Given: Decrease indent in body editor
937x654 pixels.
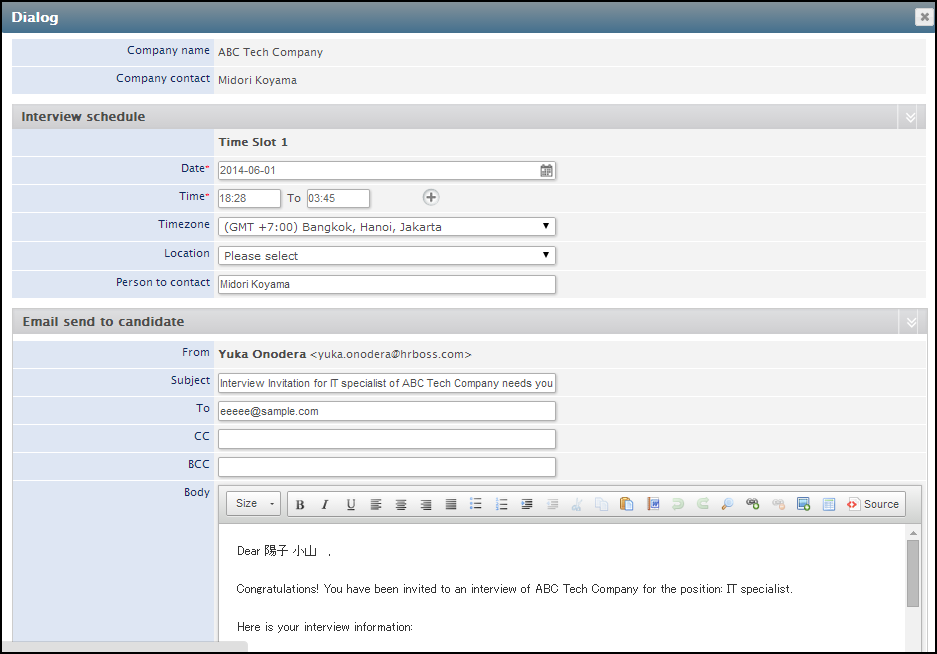Looking at the screenshot, I should [552, 505].
